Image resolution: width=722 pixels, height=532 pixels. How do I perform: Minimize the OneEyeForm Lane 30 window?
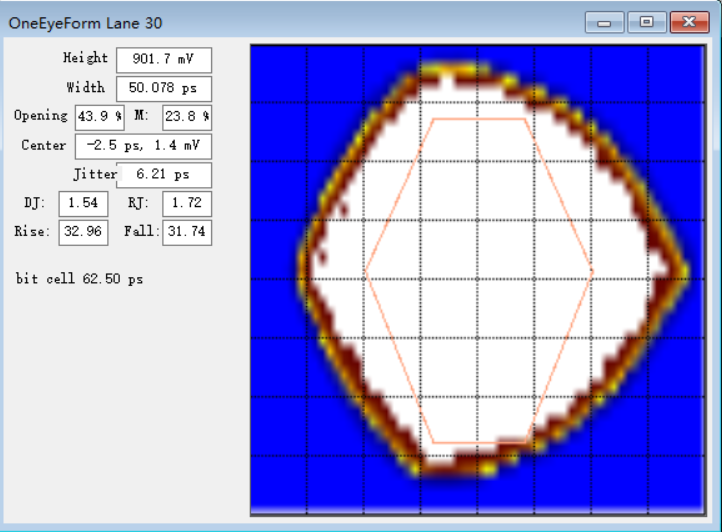(x=604, y=22)
